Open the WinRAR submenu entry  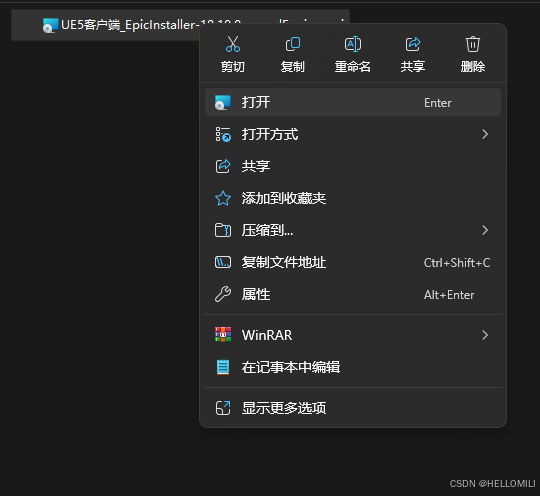(x=353, y=335)
